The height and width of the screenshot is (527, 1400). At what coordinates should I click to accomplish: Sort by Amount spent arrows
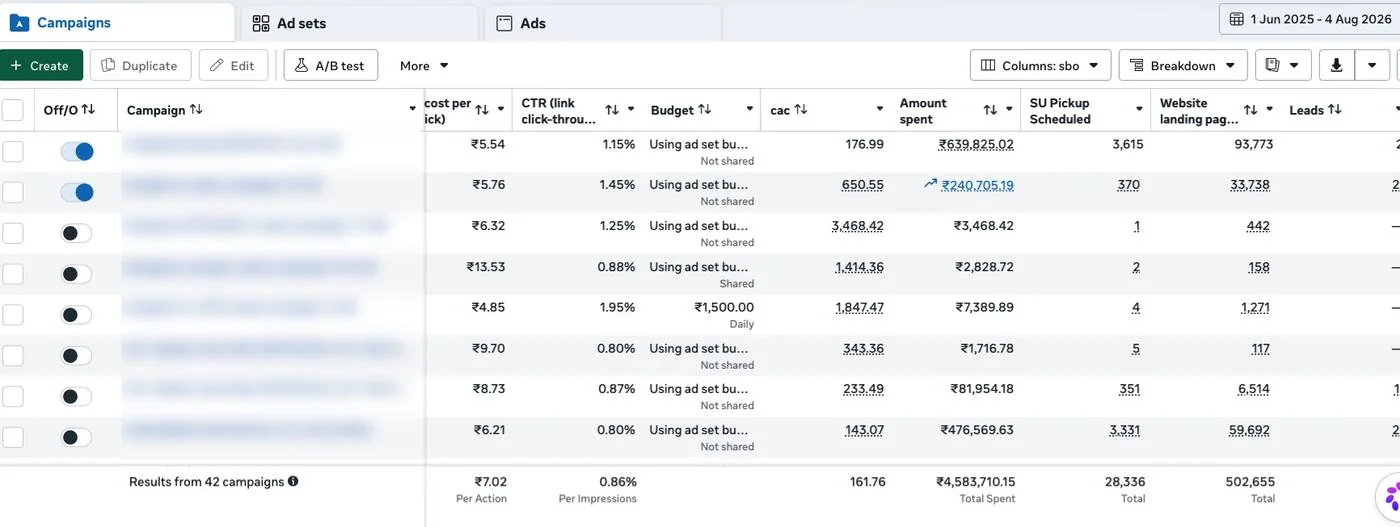coord(990,110)
